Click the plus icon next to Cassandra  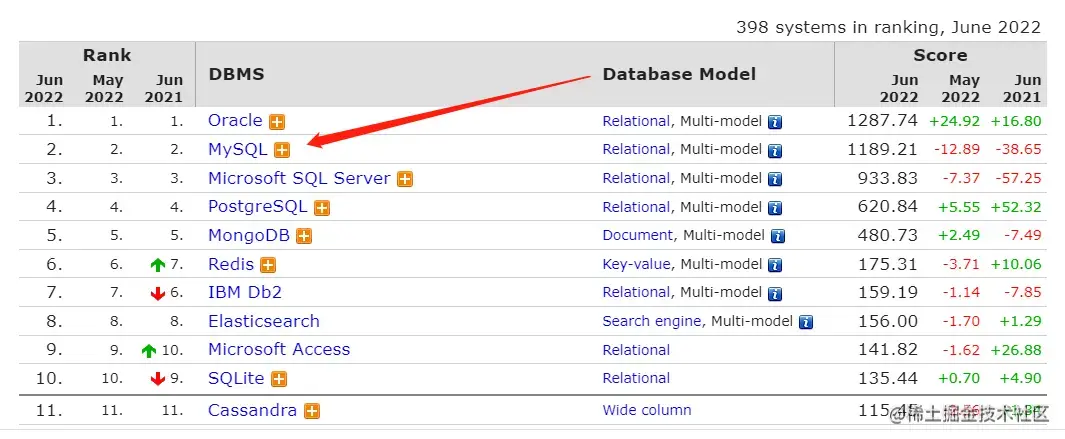click(312, 411)
